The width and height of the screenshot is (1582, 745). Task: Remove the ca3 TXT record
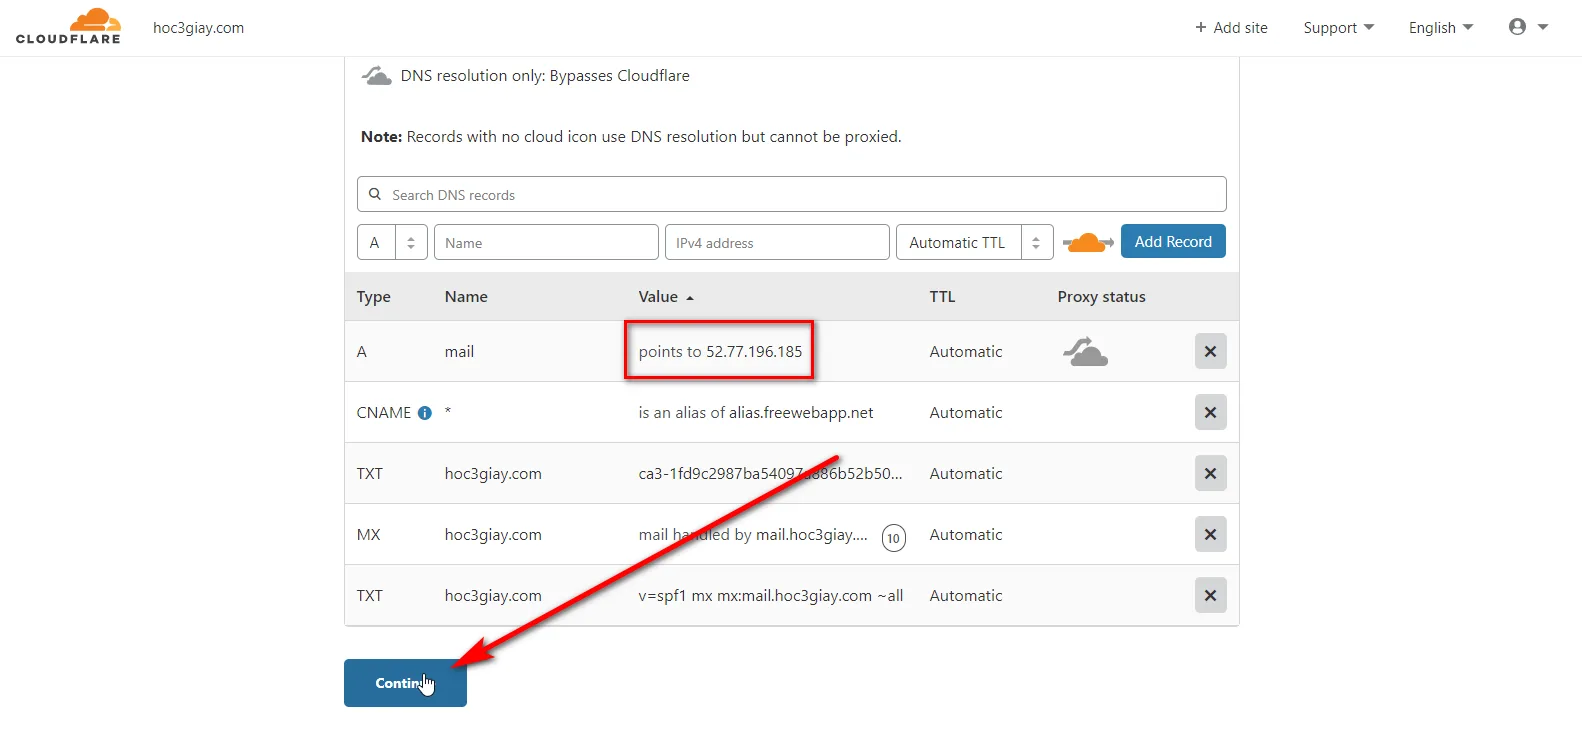point(1210,474)
